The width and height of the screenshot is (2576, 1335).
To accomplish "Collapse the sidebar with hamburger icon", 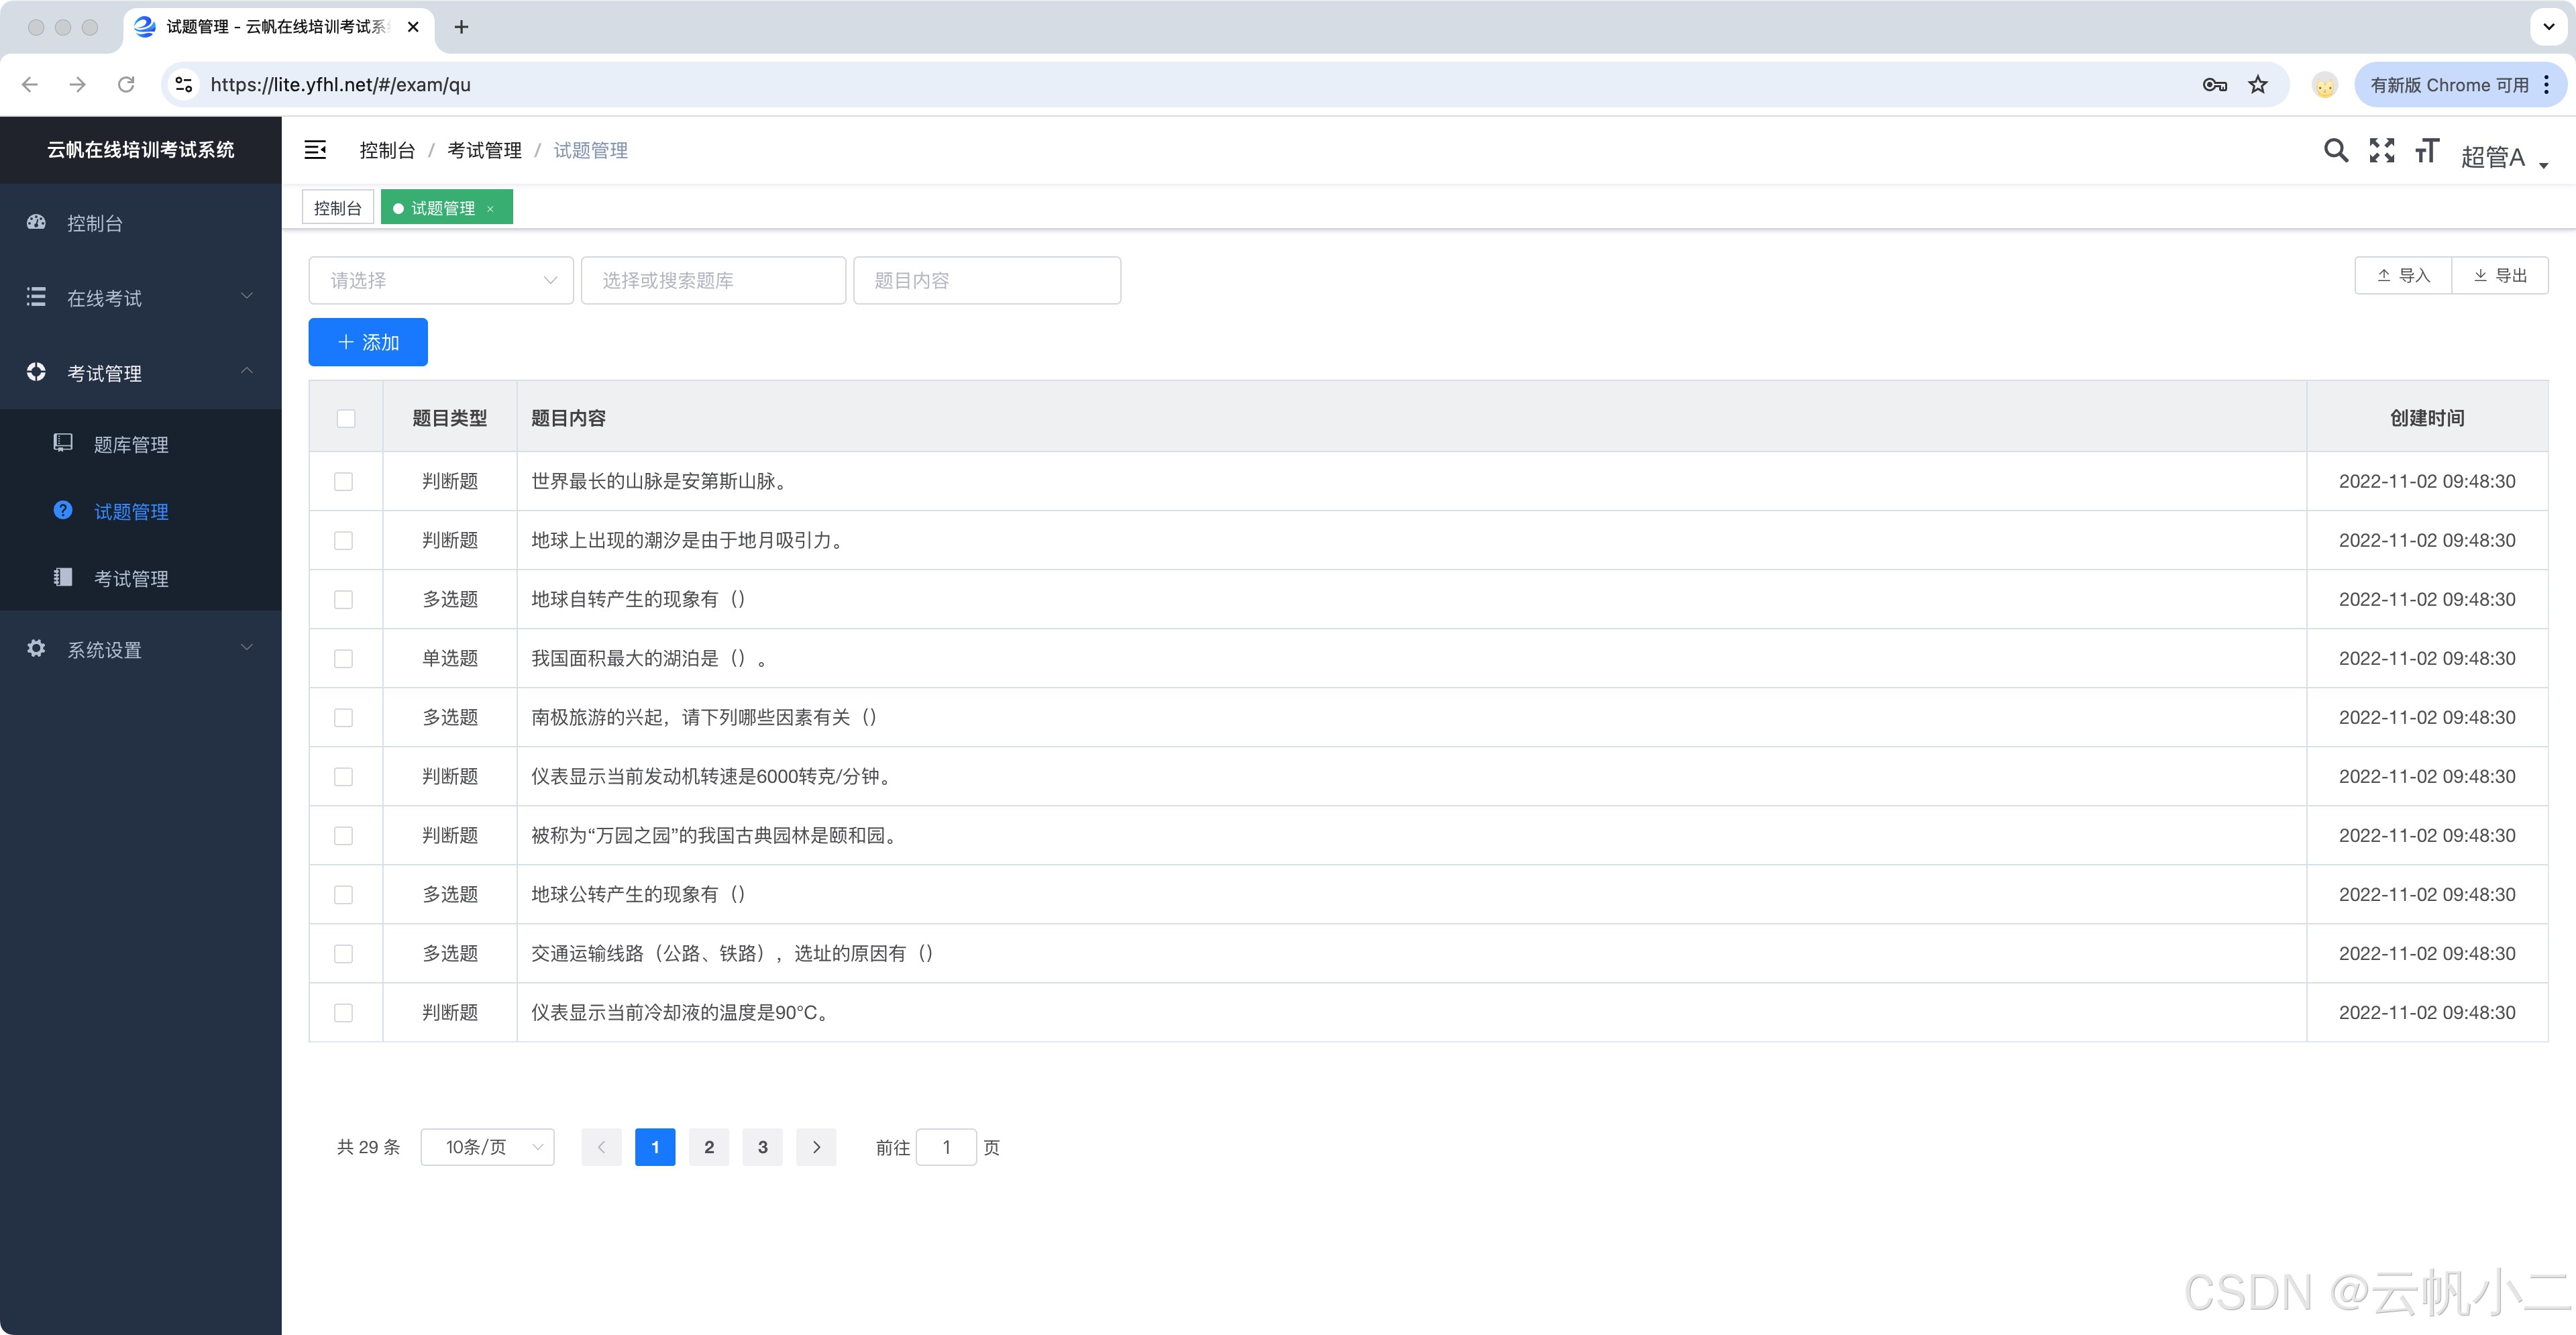I will (x=315, y=150).
